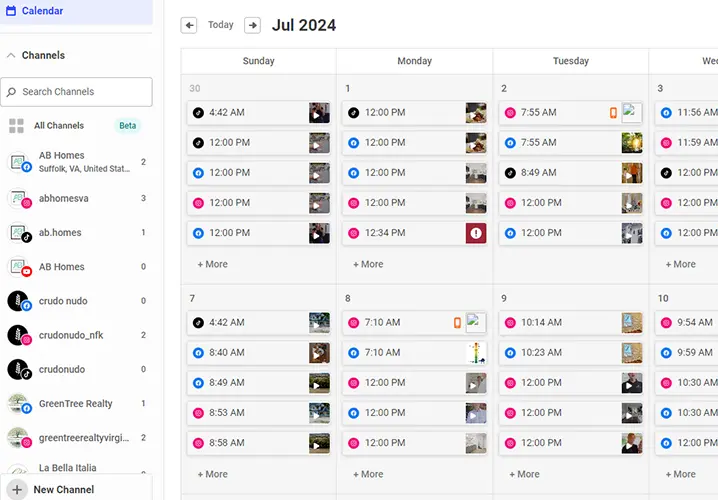Click the Tuesday column header
The height and width of the screenshot is (500, 718).
click(571, 61)
